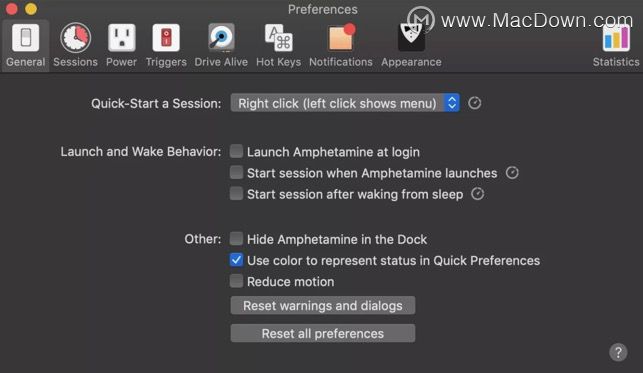Select the General tab
643x373 pixels.
[25, 45]
